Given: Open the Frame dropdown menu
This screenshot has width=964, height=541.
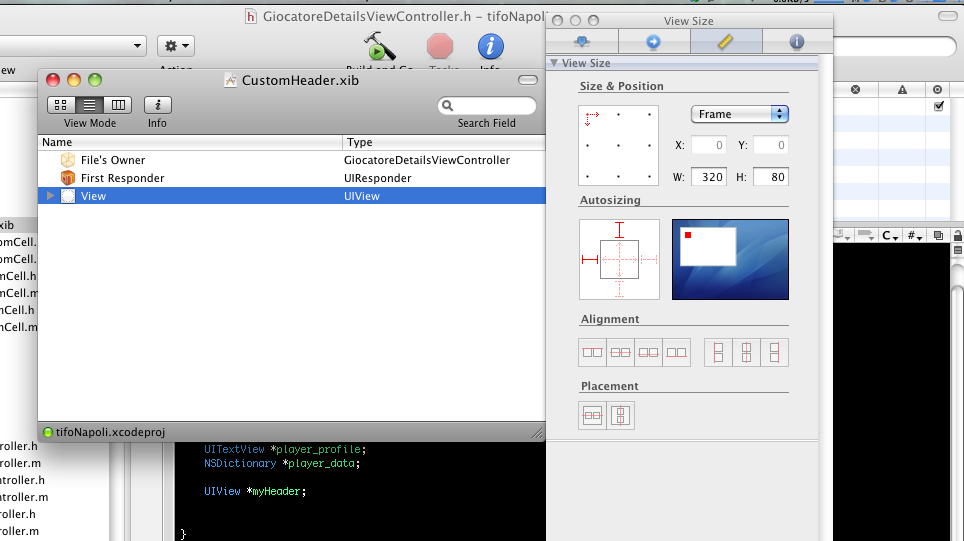Looking at the screenshot, I should coord(740,114).
